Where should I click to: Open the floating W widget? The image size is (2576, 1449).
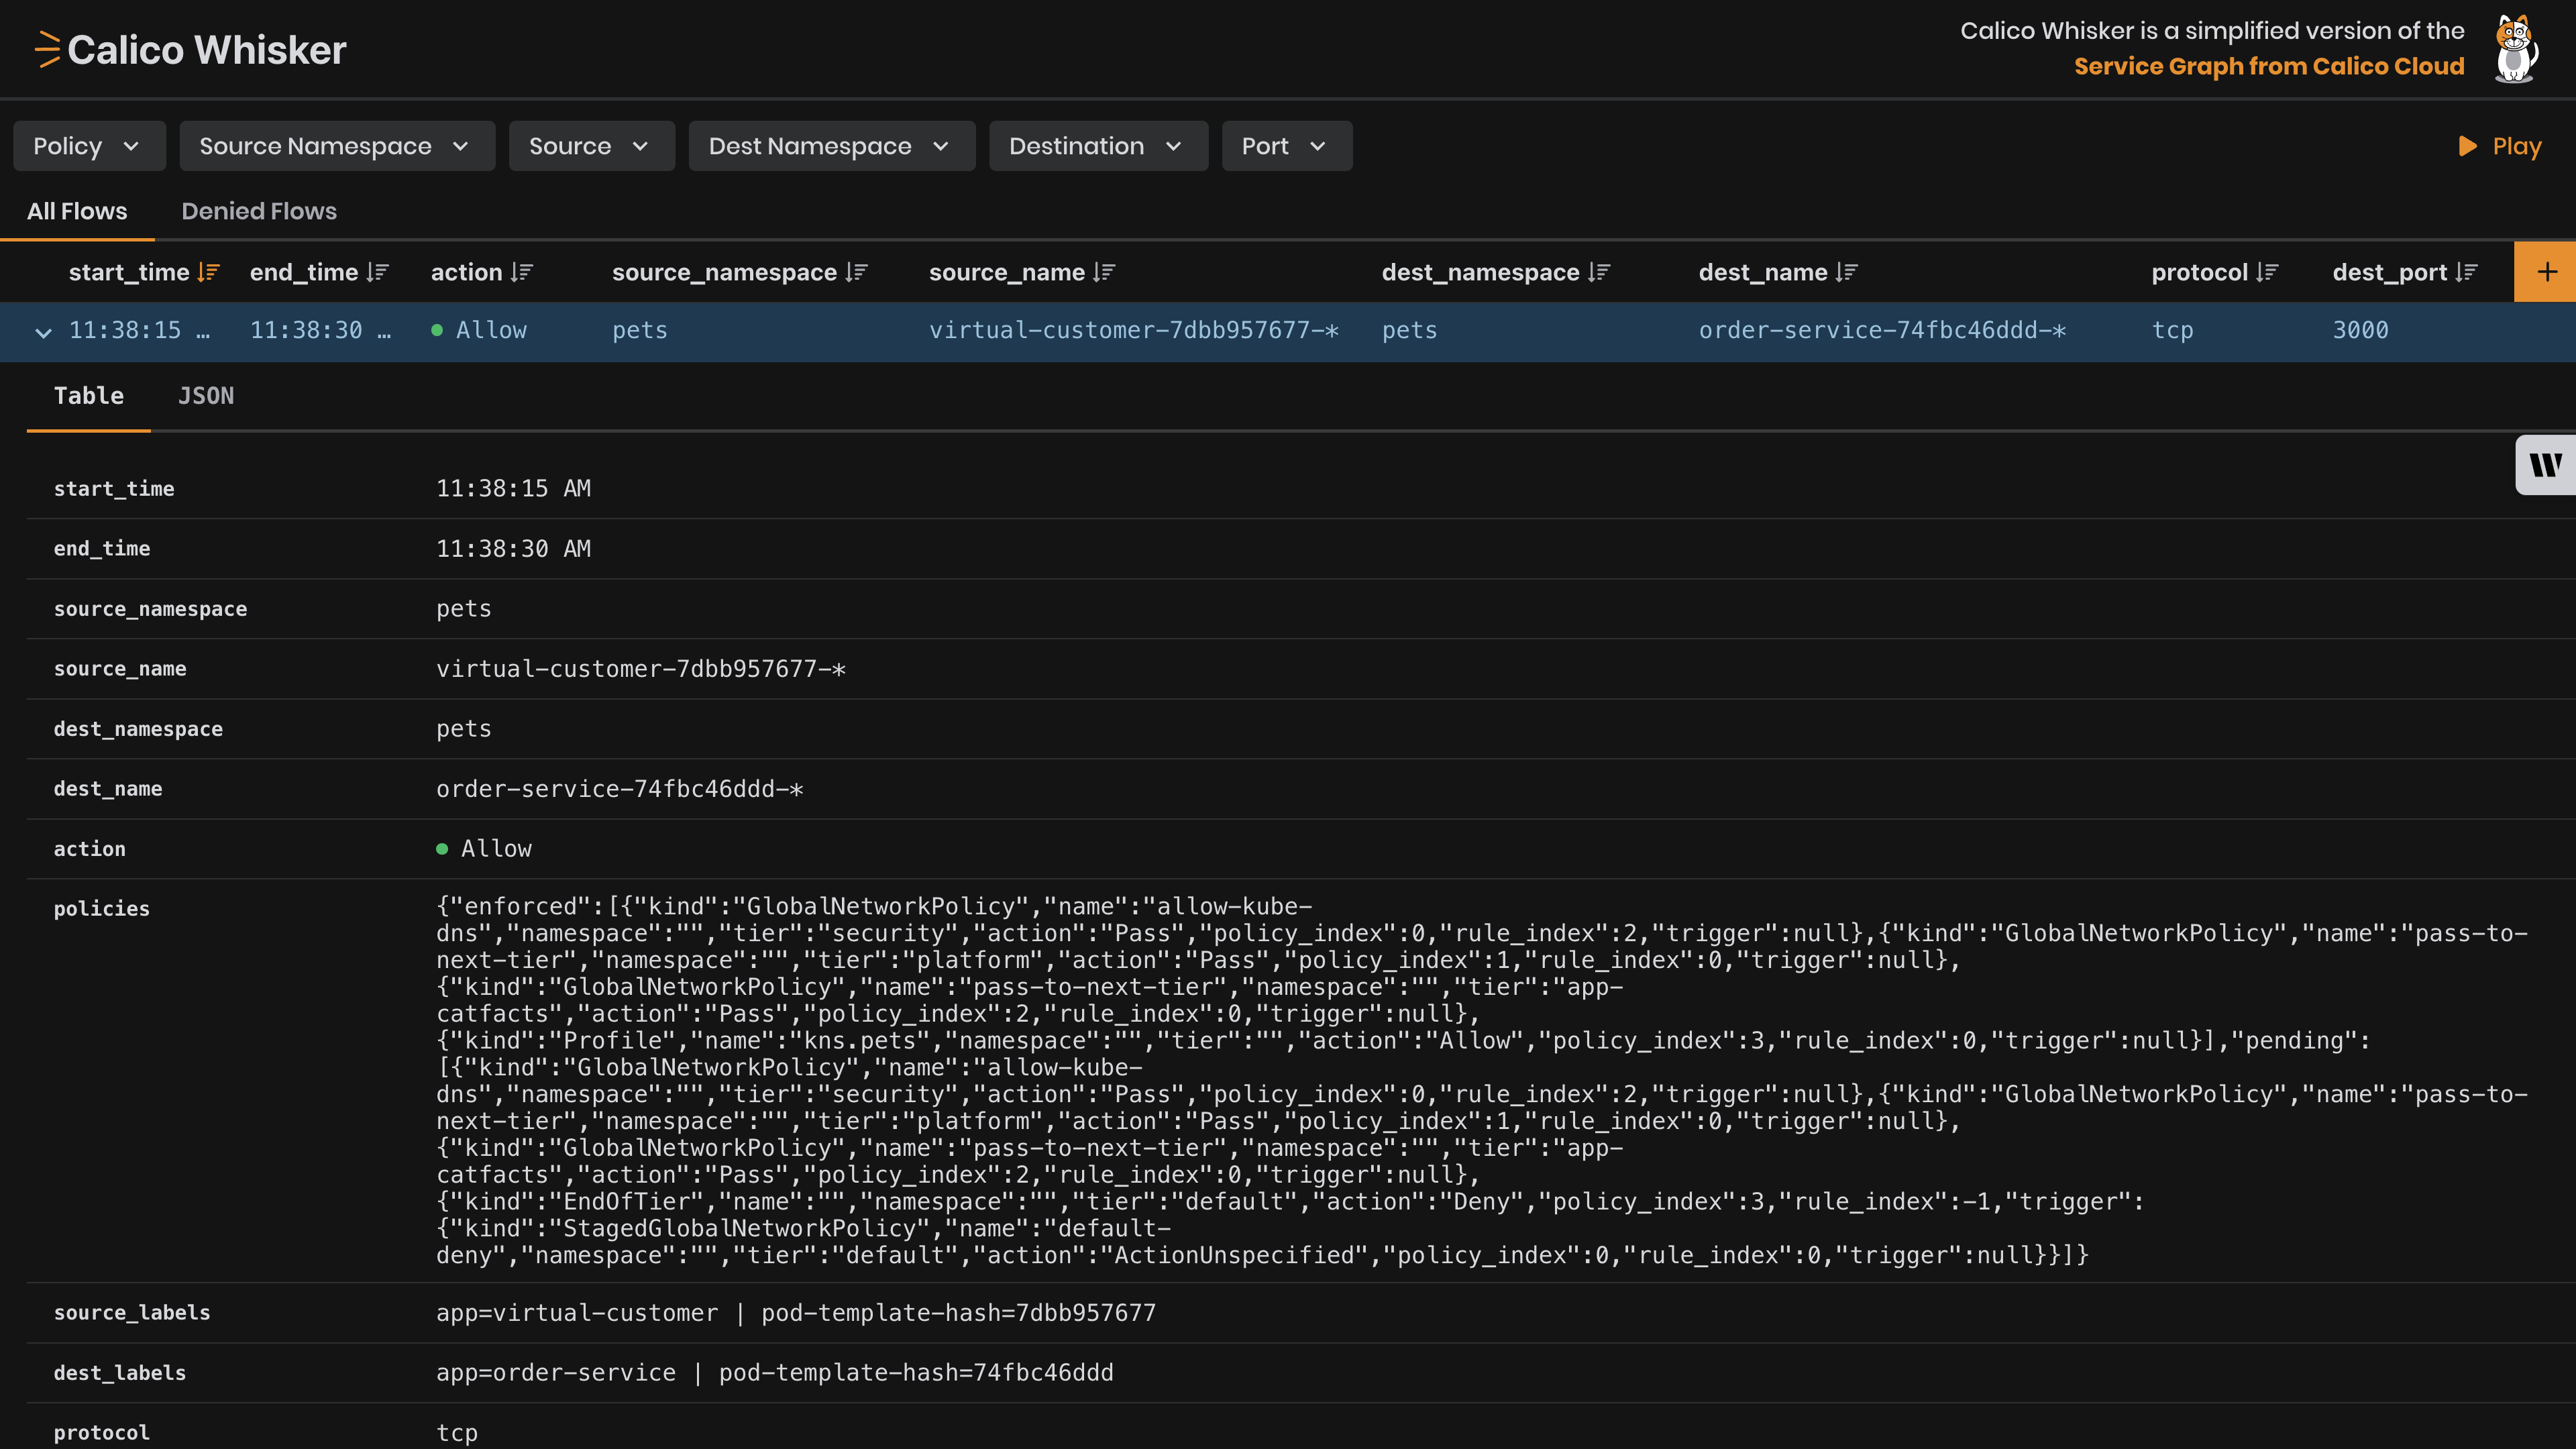[x=2545, y=465]
